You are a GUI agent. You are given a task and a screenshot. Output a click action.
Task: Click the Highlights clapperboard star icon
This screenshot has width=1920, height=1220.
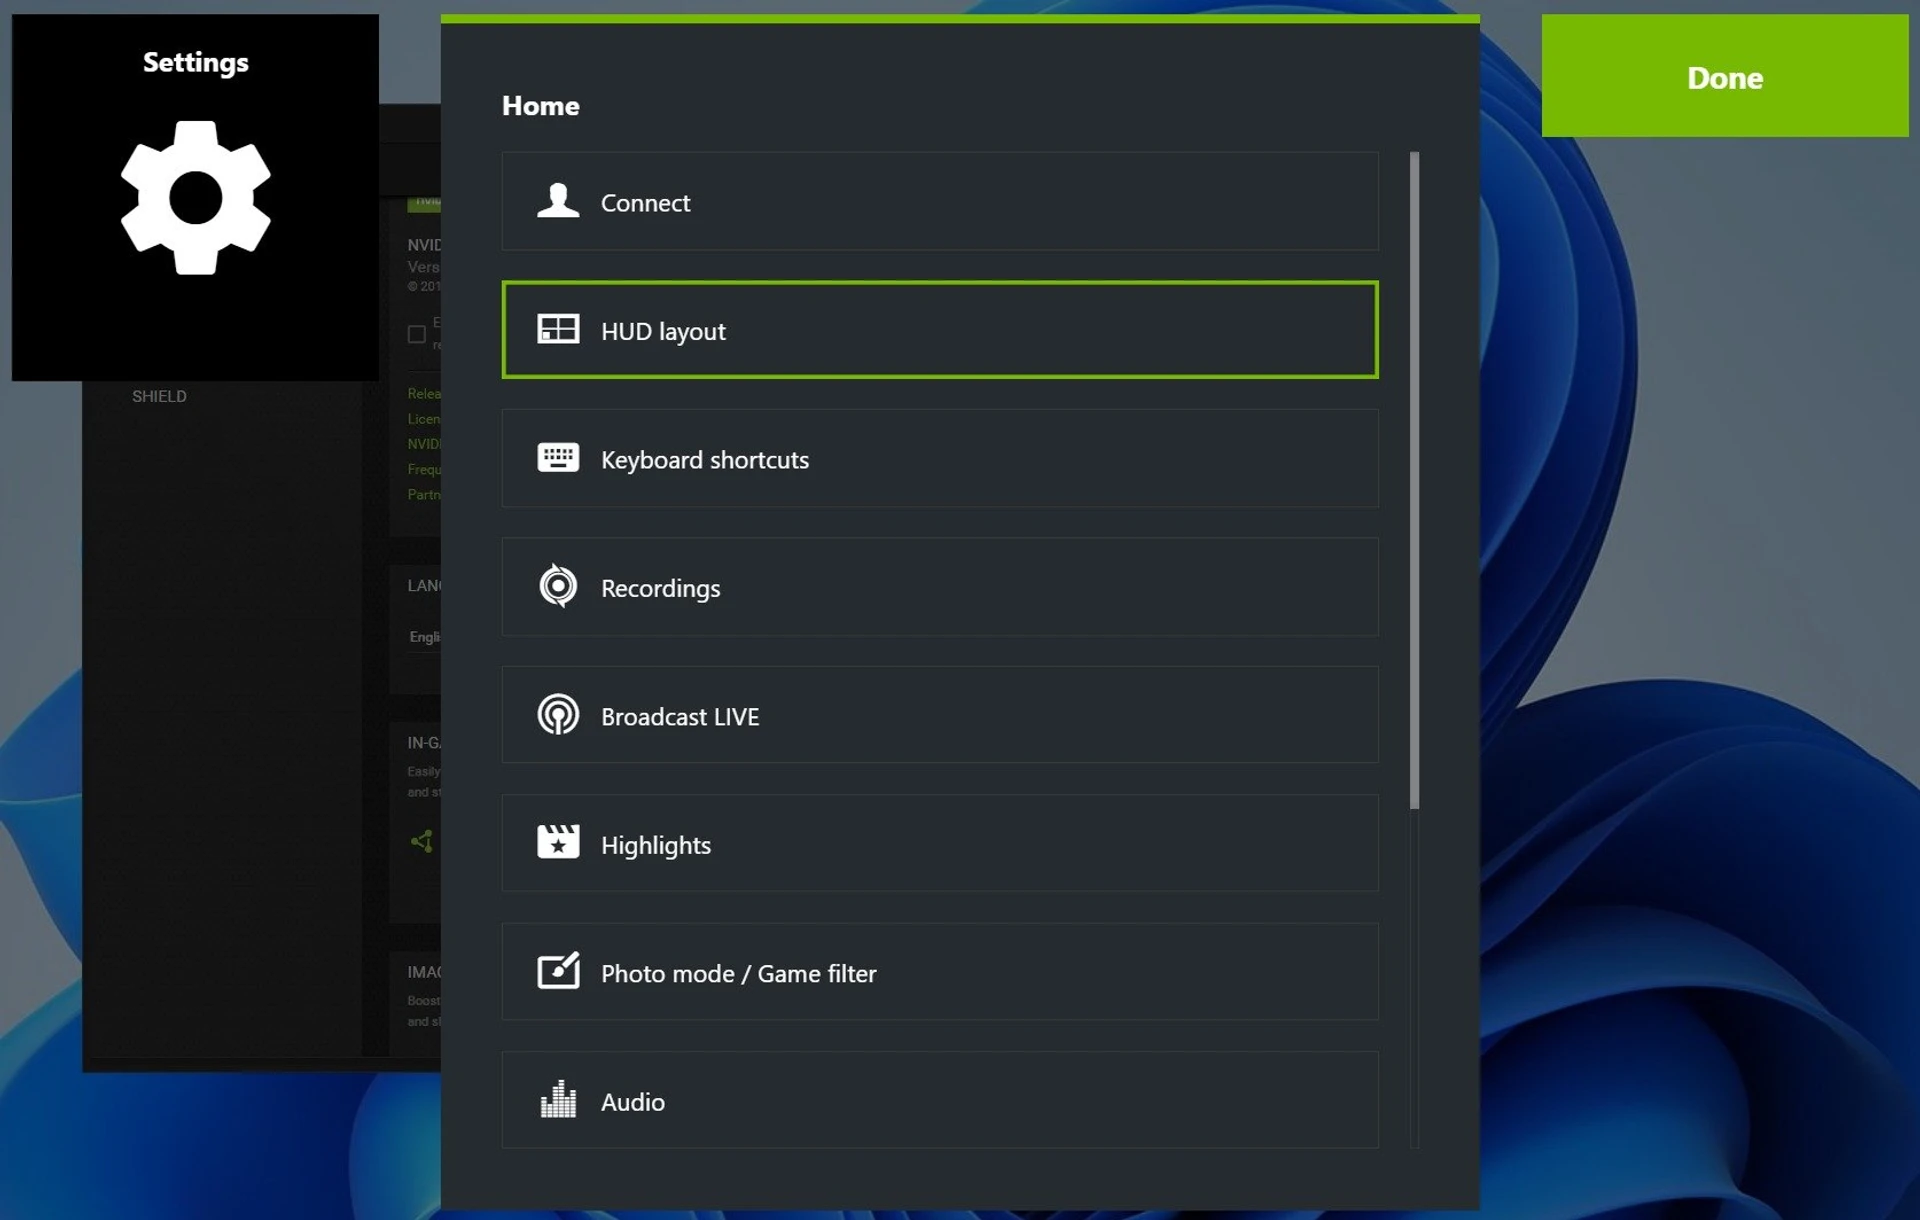click(x=558, y=842)
